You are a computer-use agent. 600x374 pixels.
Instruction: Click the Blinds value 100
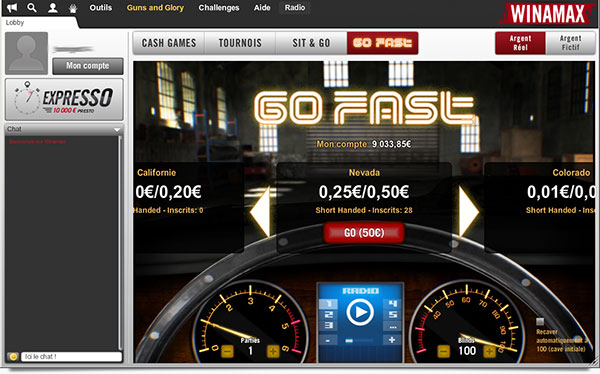[x=467, y=351]
